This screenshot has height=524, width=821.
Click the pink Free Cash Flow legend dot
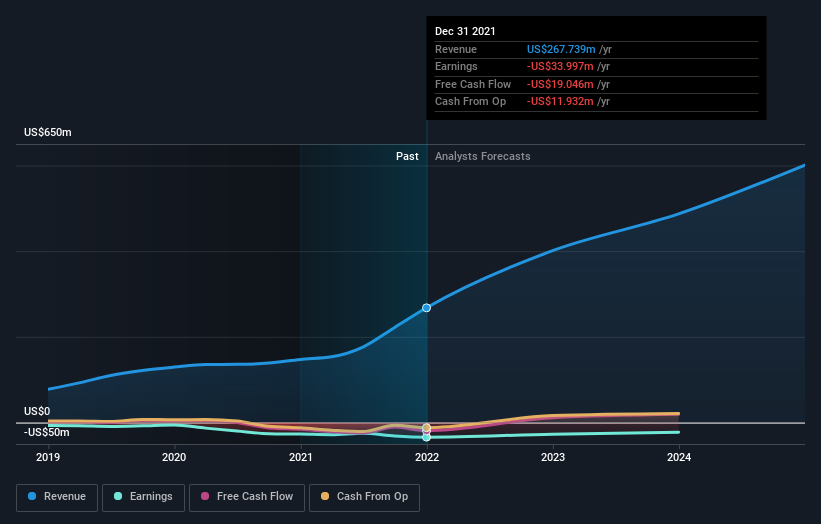205,496
